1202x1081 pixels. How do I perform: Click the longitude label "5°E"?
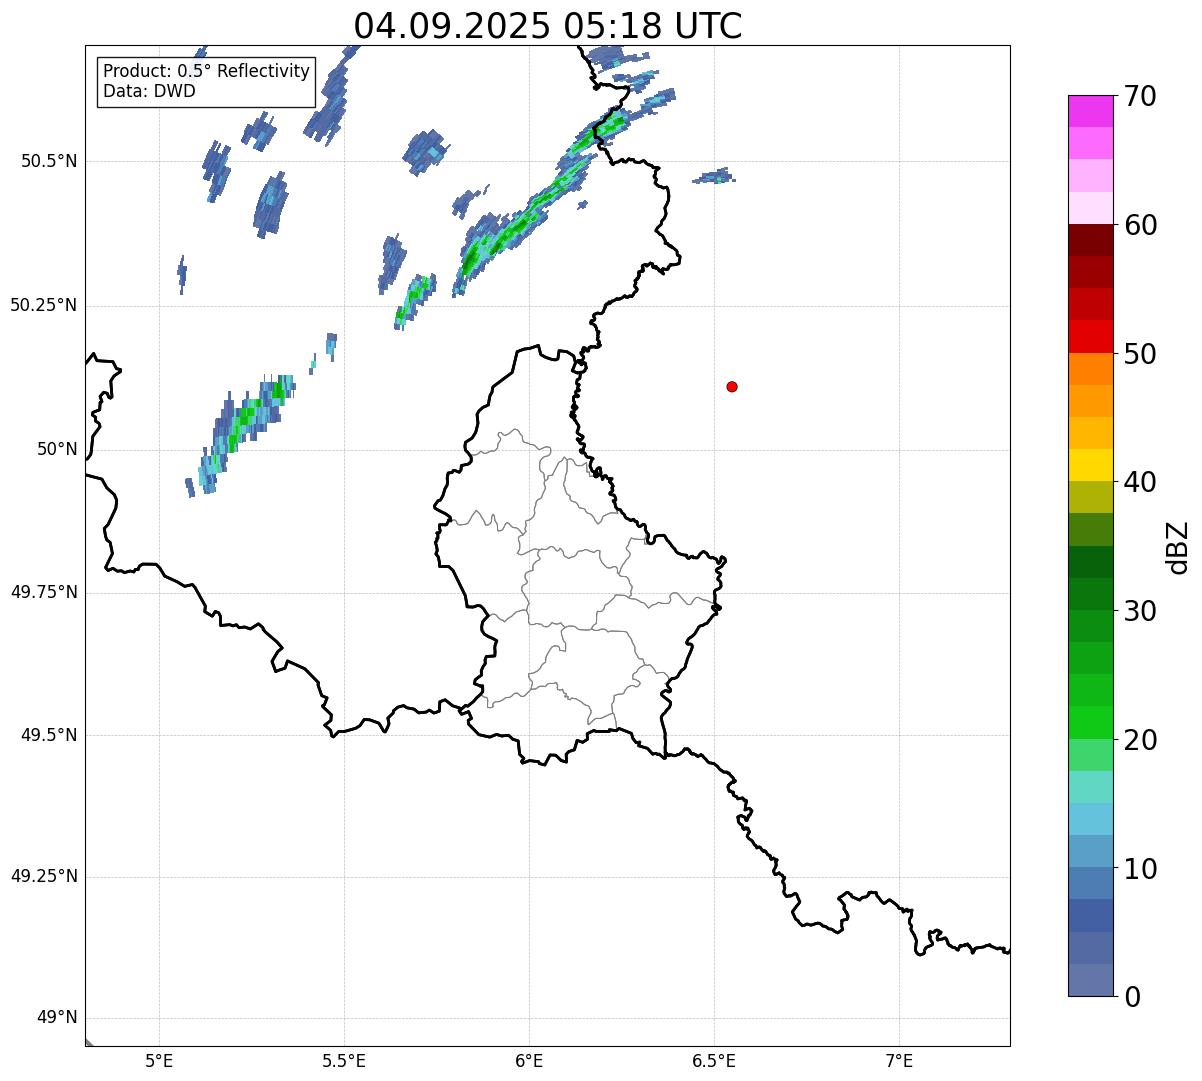159,1061
